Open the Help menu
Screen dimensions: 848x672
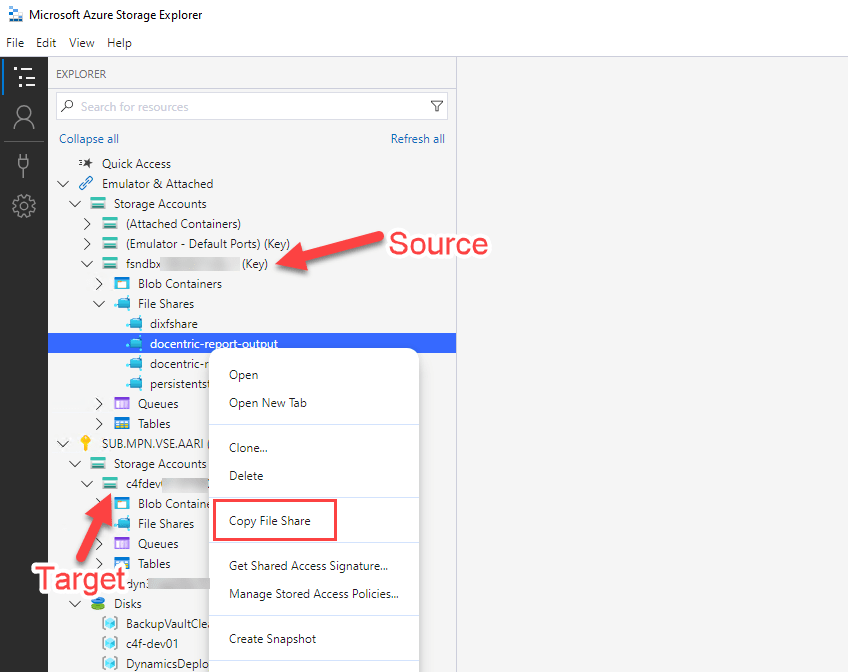tap(120, 43)
